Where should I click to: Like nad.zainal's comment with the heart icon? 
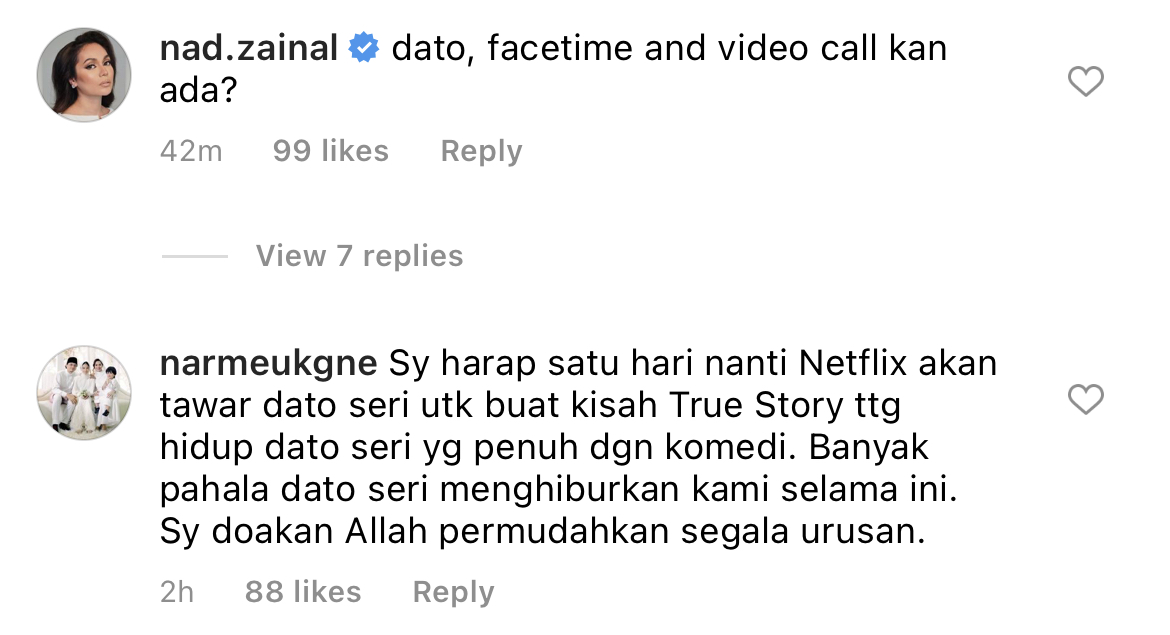coord(1085,81)
